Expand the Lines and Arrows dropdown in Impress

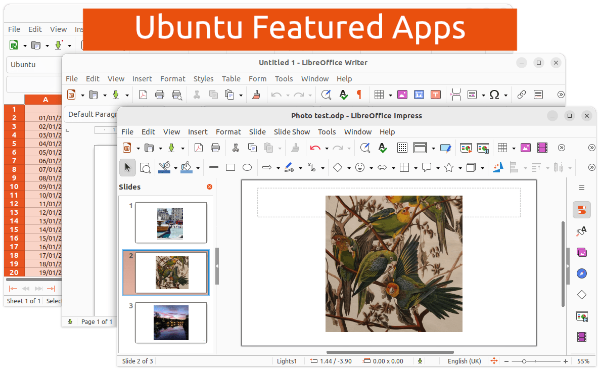(278, 168)
